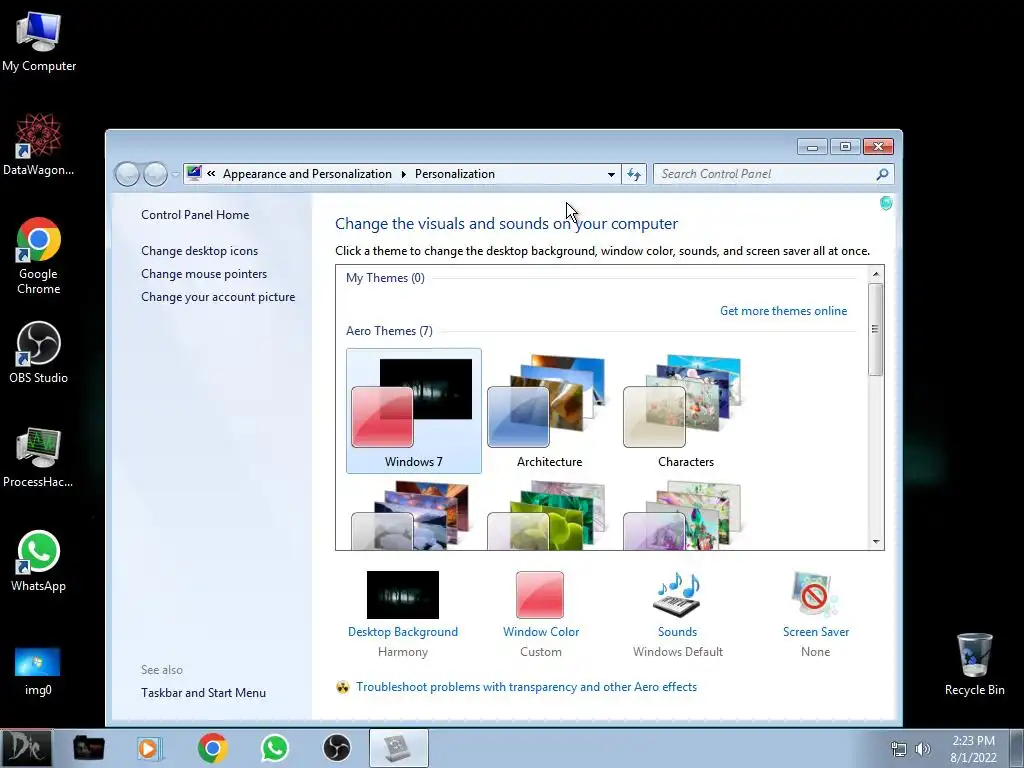Open the folder icon in taskbar
Image resolution: width=1024 pixels, height=768 pixels.
(88, 748)
